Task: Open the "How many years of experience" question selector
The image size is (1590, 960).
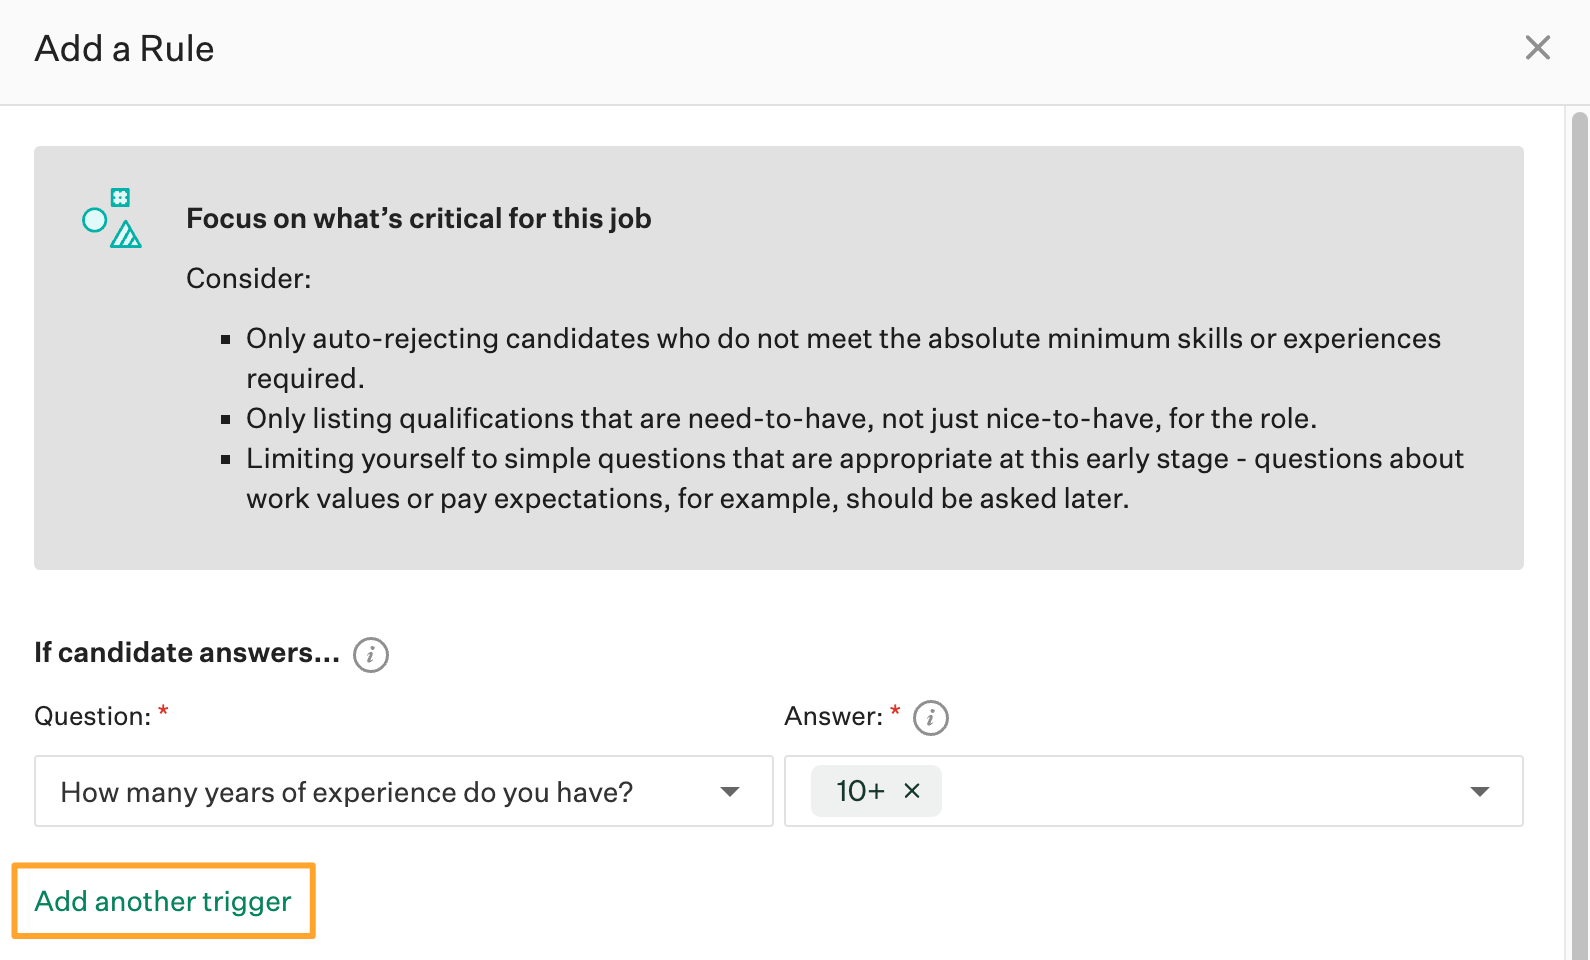Action: pos(404,791)
